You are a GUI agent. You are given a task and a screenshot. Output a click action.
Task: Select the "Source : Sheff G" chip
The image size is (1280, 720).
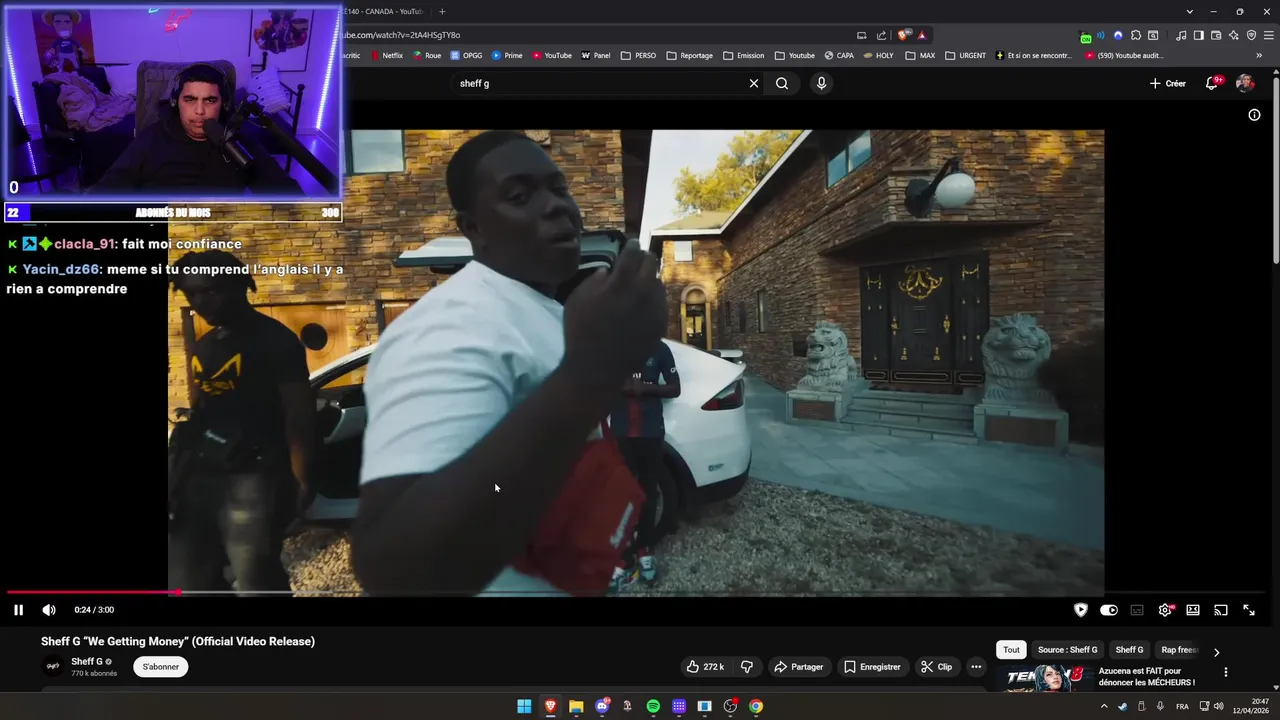click(x=1067, y=650)
